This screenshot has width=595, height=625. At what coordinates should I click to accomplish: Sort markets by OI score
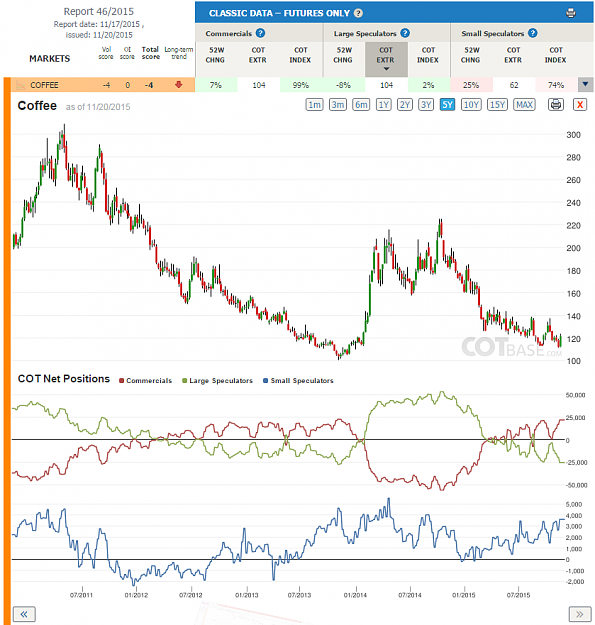128,53
